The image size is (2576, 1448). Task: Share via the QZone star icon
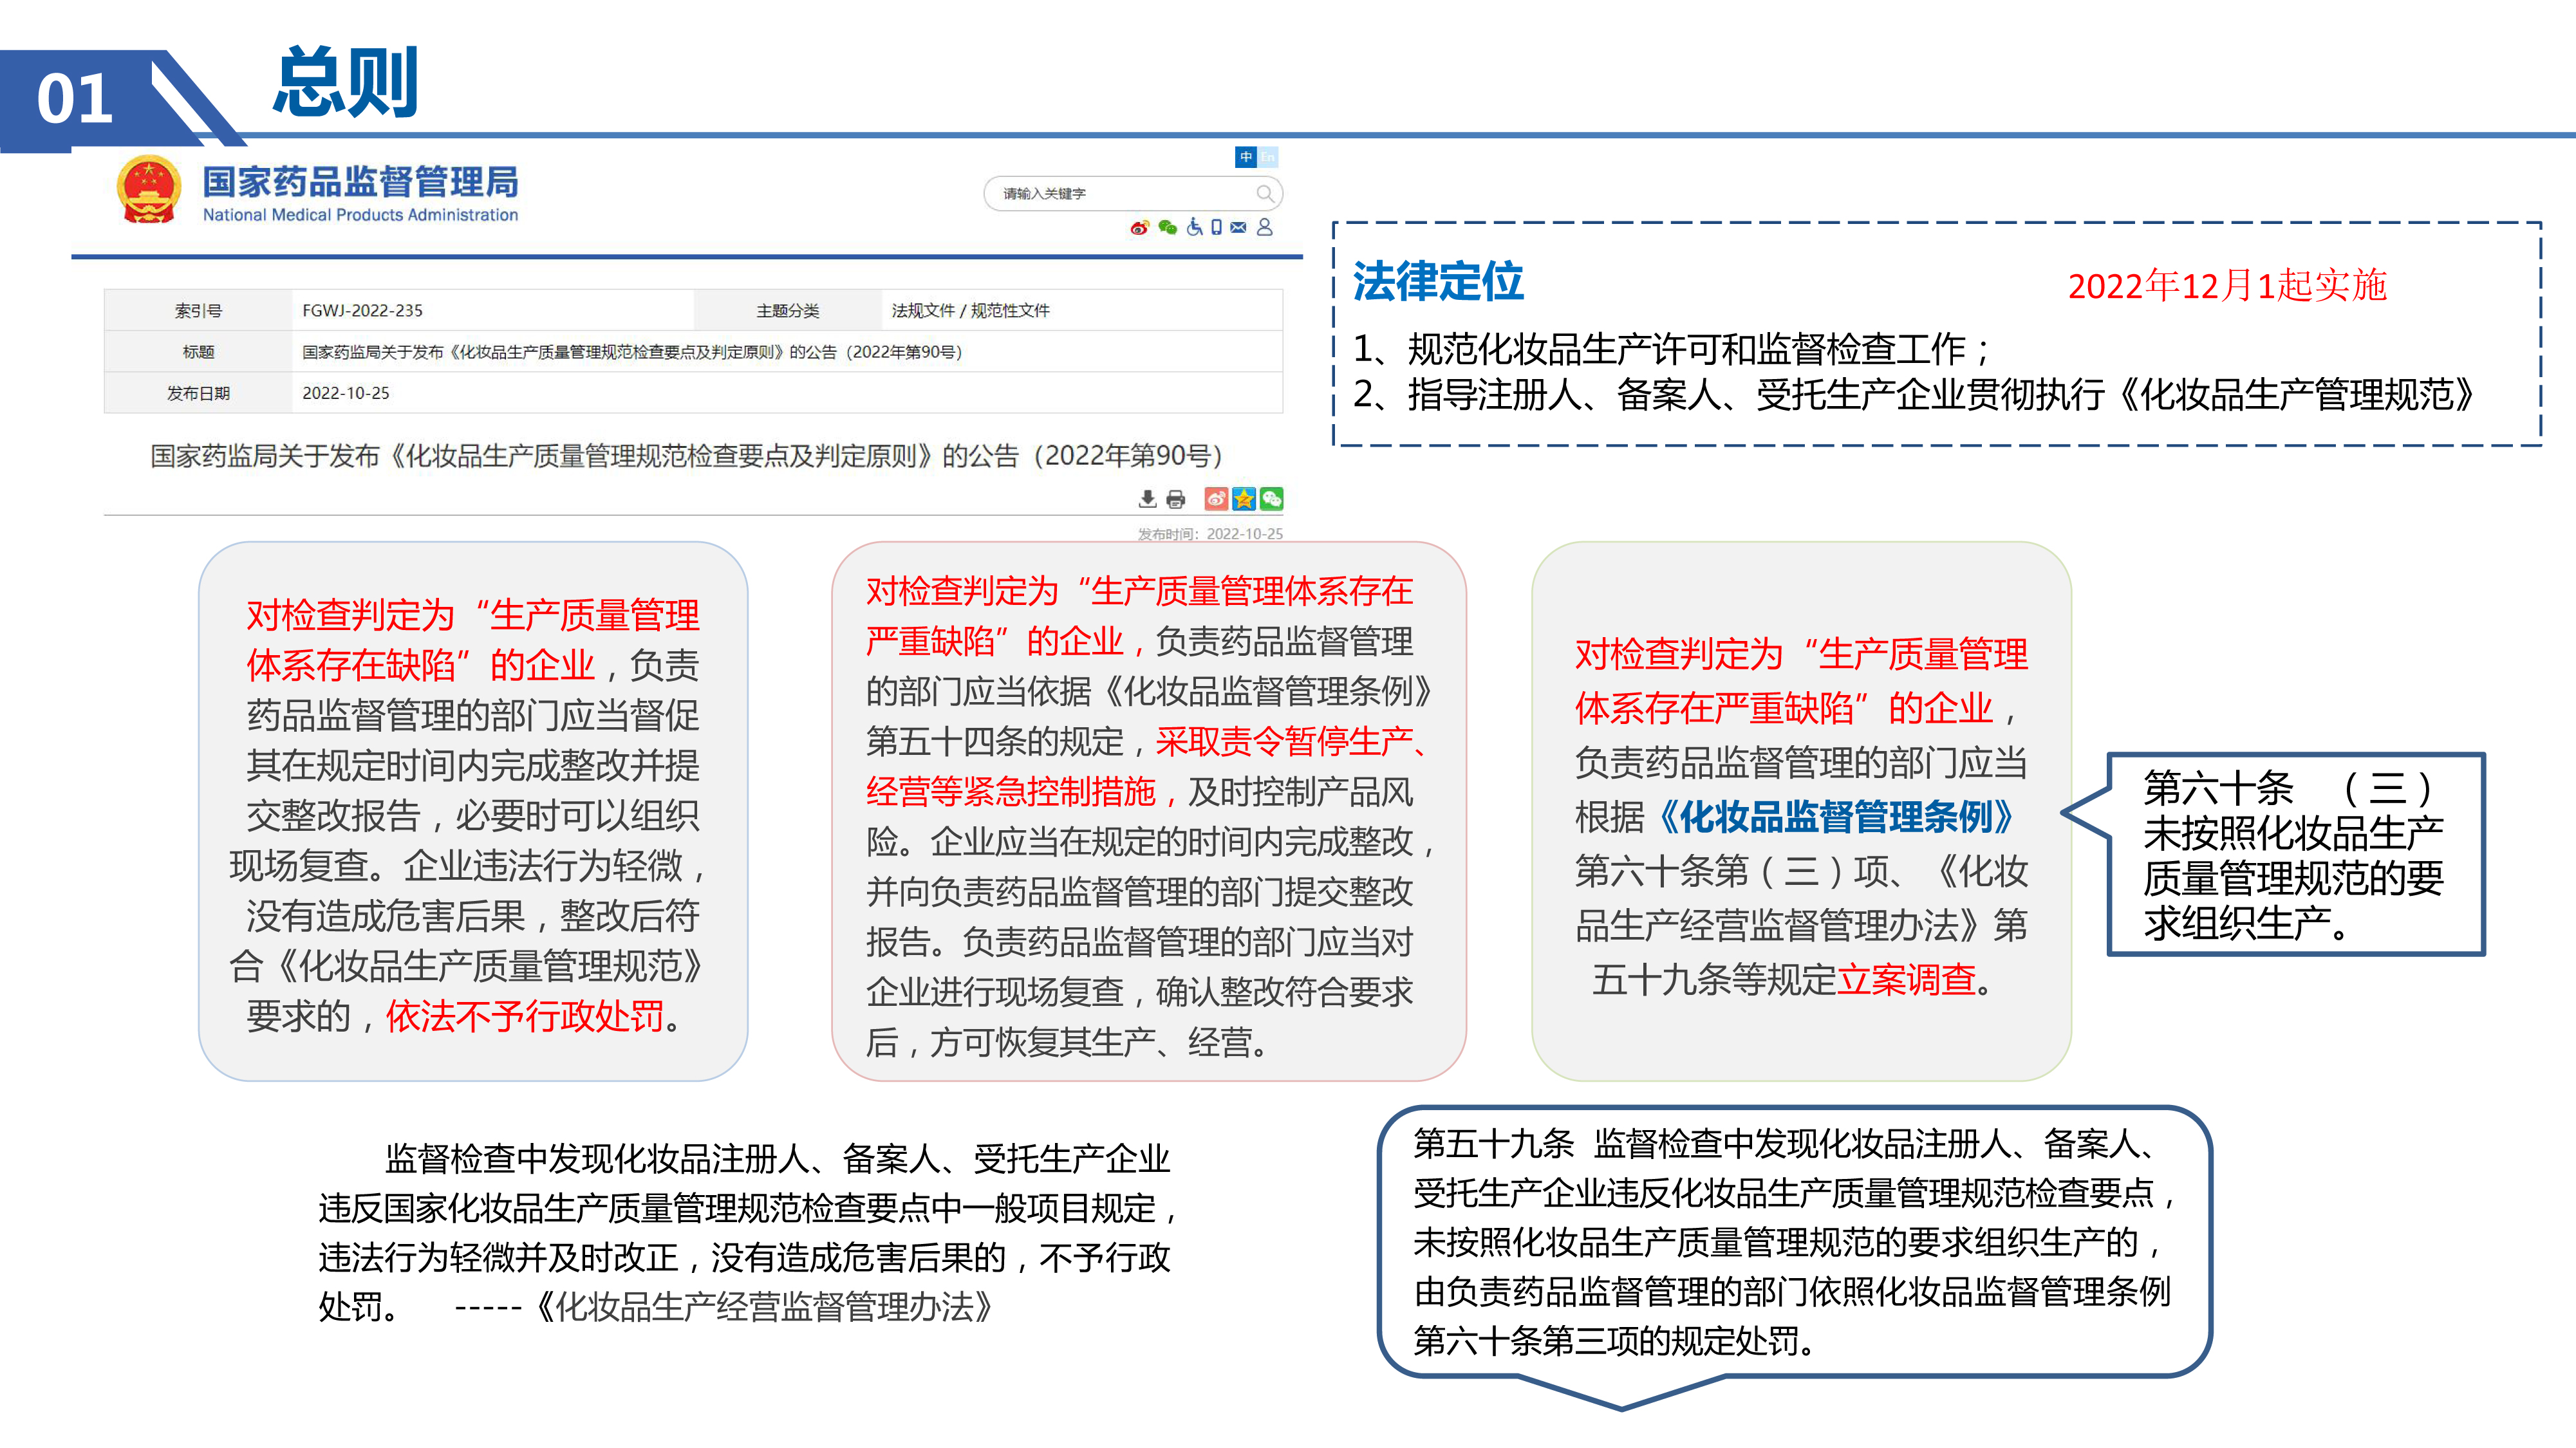click(x=1244, y=499)
